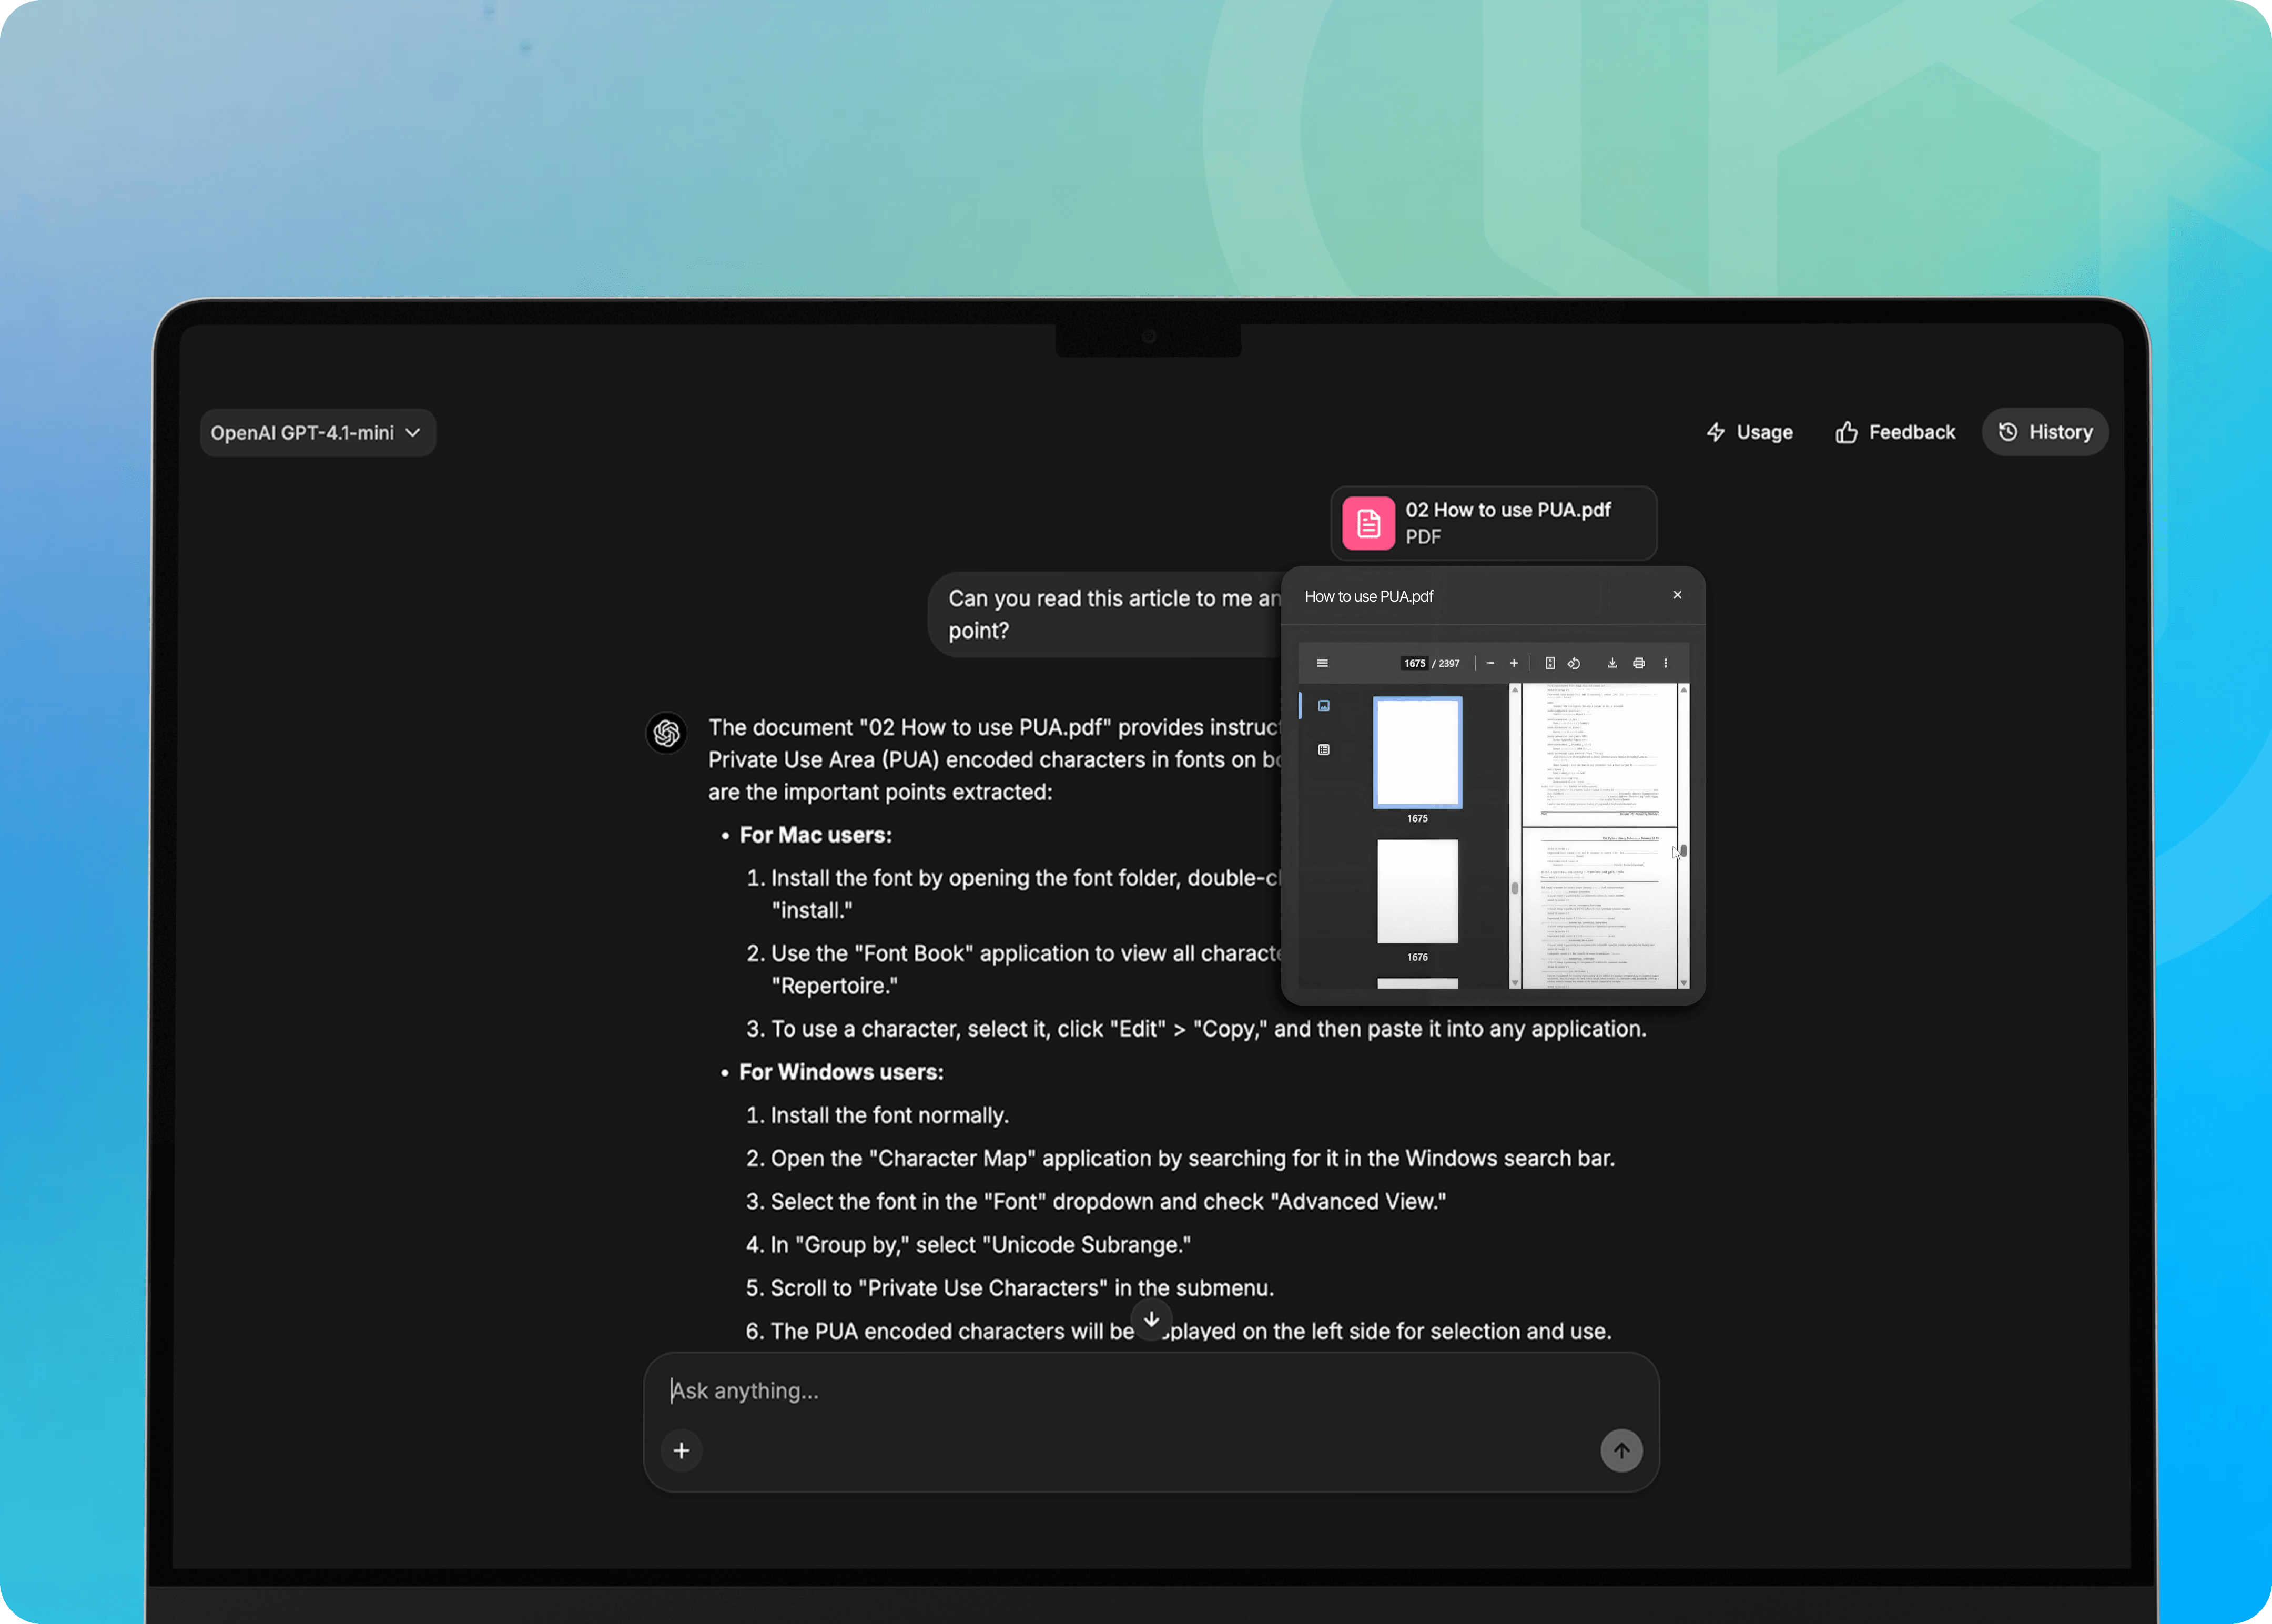Click the scroll-to-bottom arrow in the chat
Viewport: 2272px width, 1624px height.
tap(1151, 1320)
